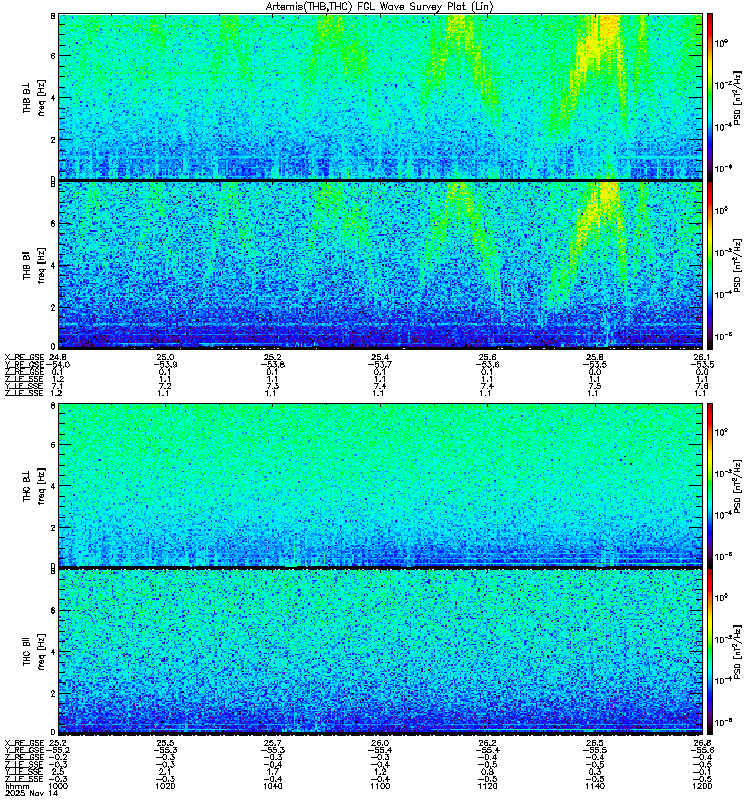Screen dimensions: 750x800
Task: Click the time tick label 1020
Action: click(165, 786)
